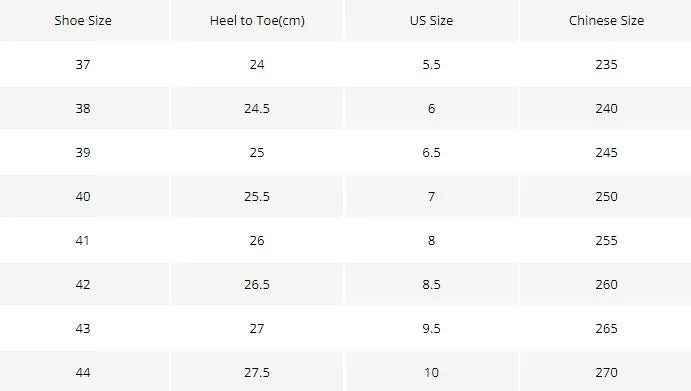Click the Chinese size 235 cell
The width and height of the screenshot is (691, 391).
606,64
